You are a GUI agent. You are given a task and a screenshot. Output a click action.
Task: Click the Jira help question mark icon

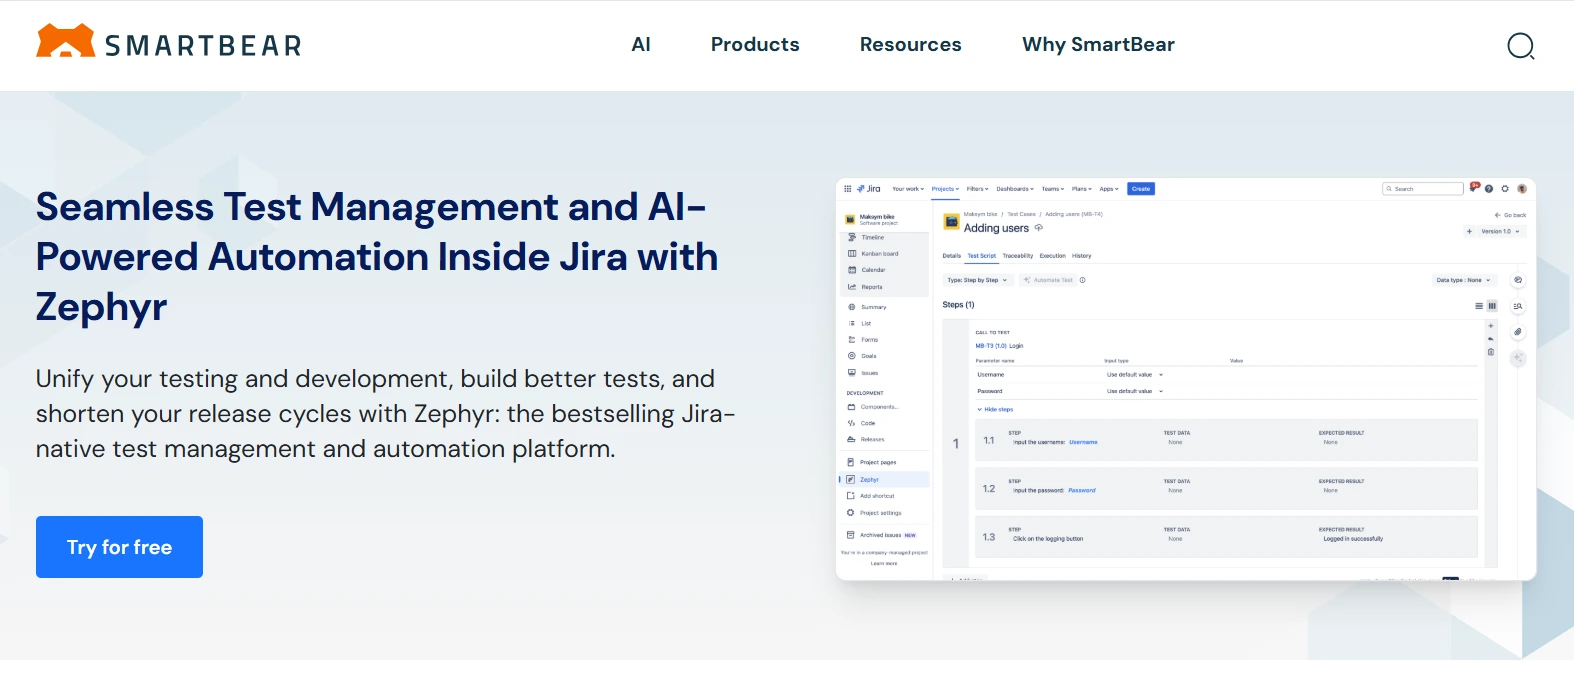[1489, 188]
